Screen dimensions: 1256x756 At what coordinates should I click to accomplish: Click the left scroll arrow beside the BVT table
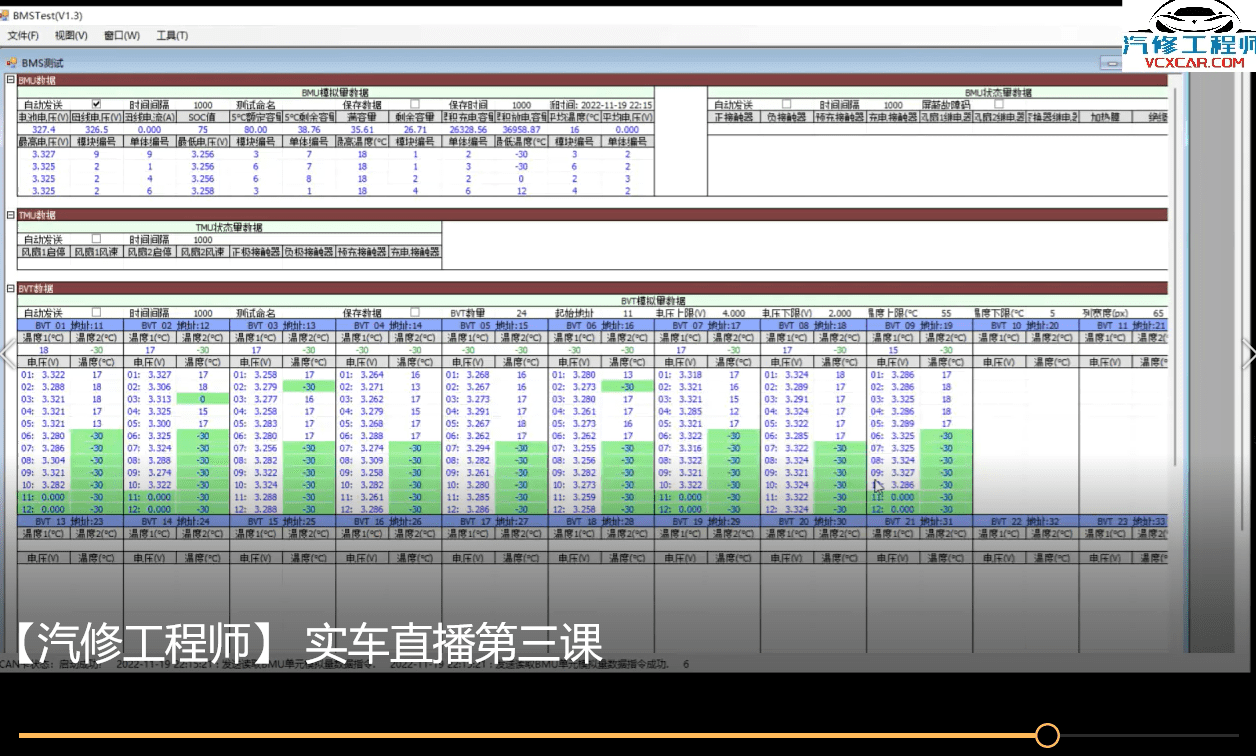(6, 352)
